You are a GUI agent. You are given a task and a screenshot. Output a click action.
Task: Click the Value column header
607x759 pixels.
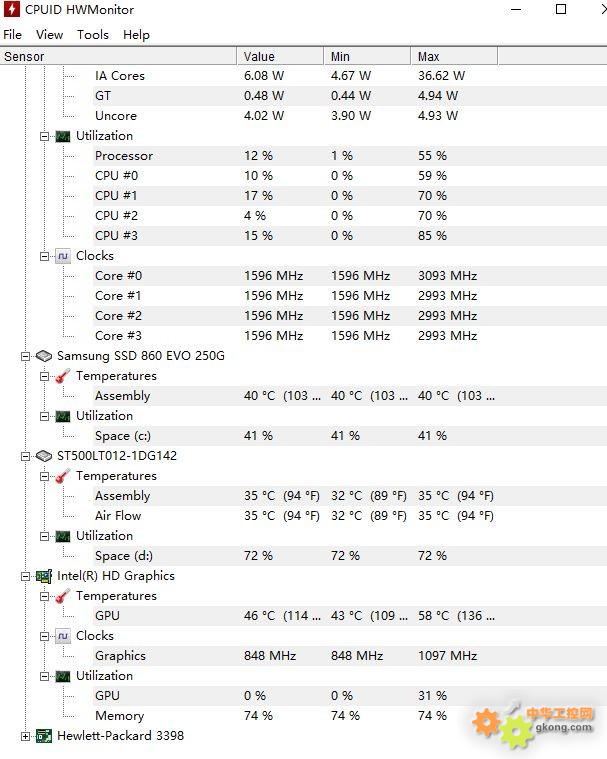[x=280, y=57]
